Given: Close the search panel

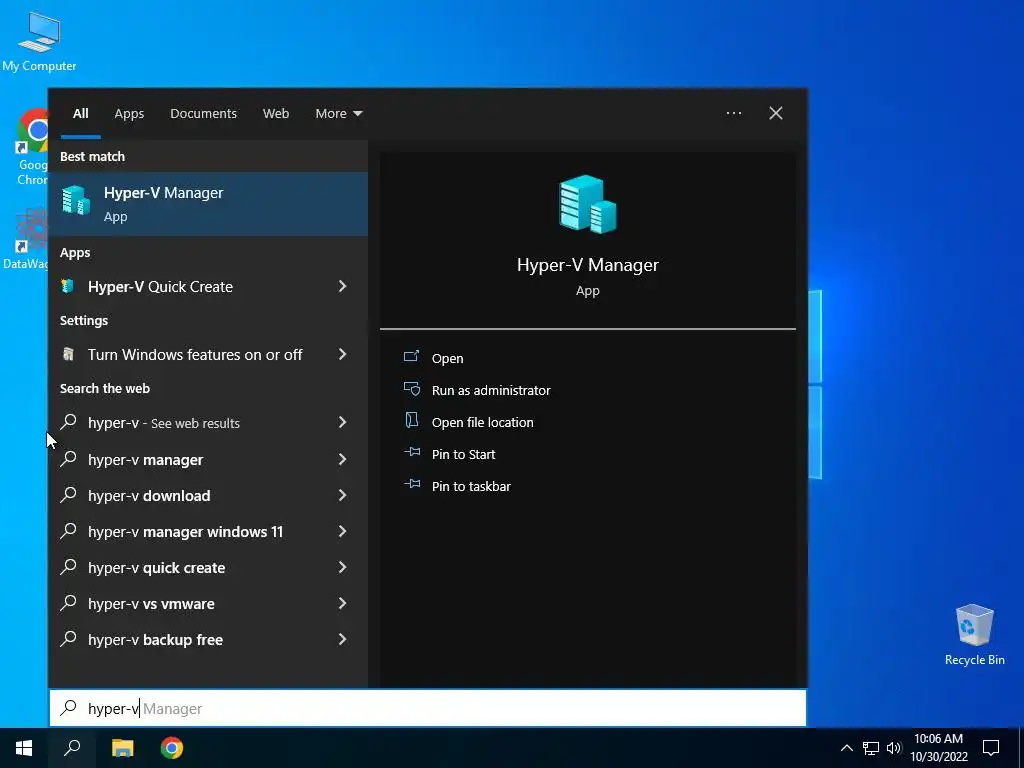Looking at the screenshot, I should tap(776, 113).
